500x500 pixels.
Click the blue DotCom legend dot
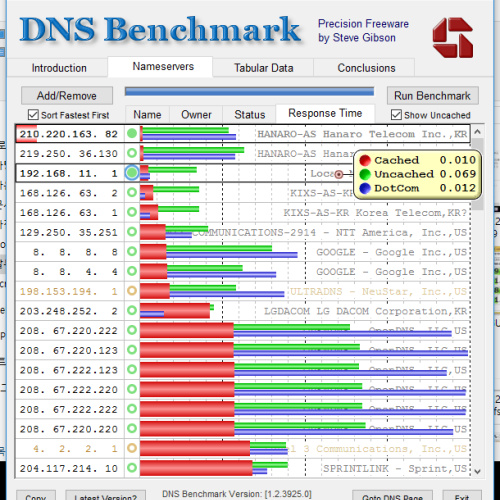tap(365, 188)
